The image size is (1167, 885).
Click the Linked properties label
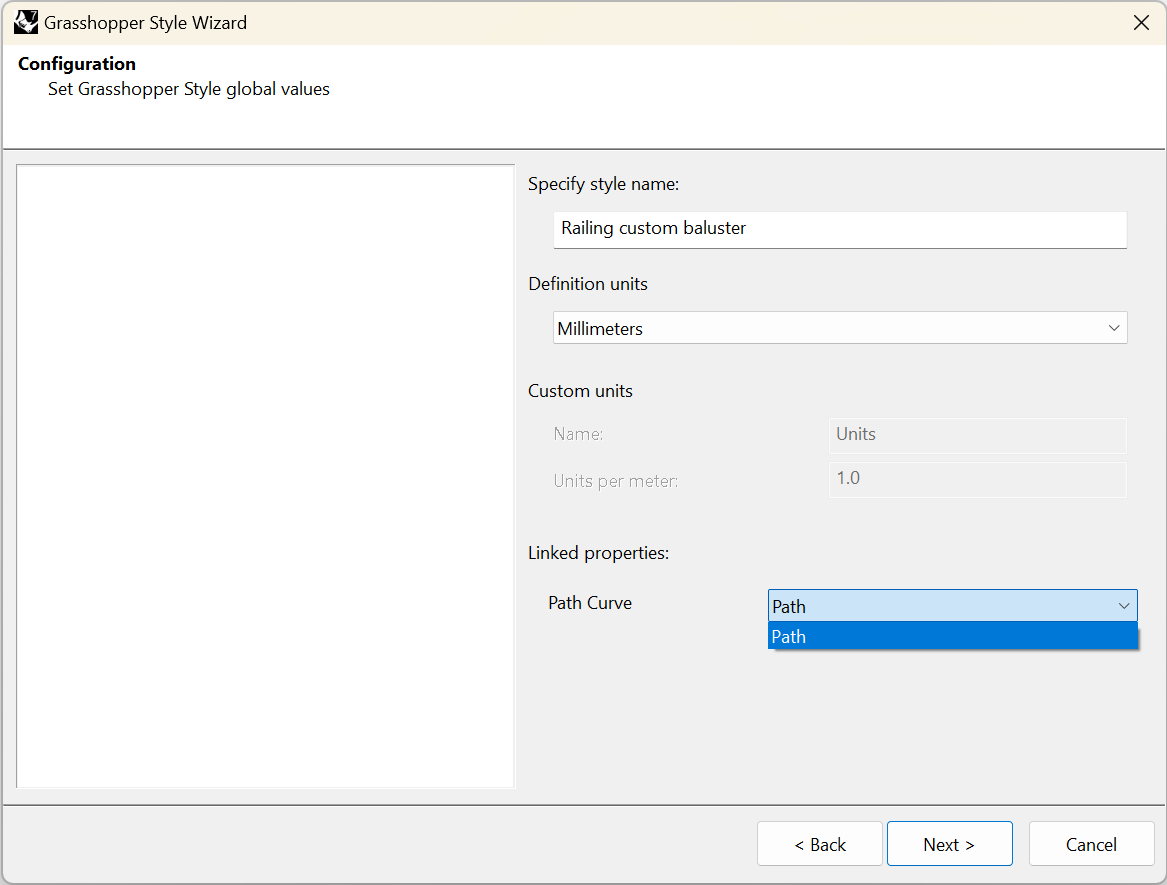point(598,553)
